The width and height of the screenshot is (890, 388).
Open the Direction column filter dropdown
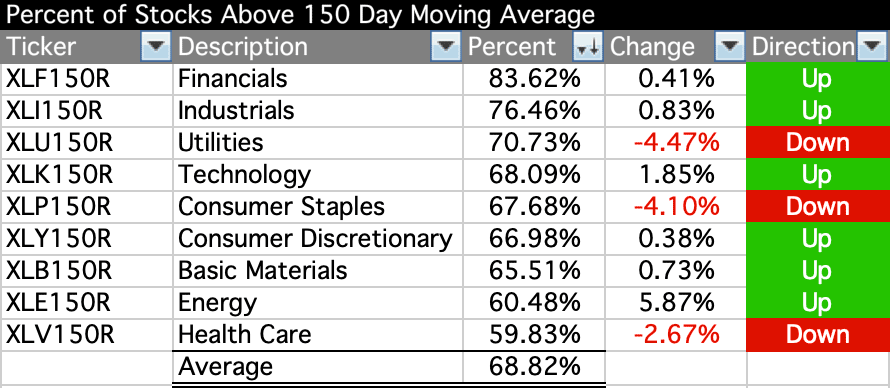pyautogui.click(x=871, y=47)
